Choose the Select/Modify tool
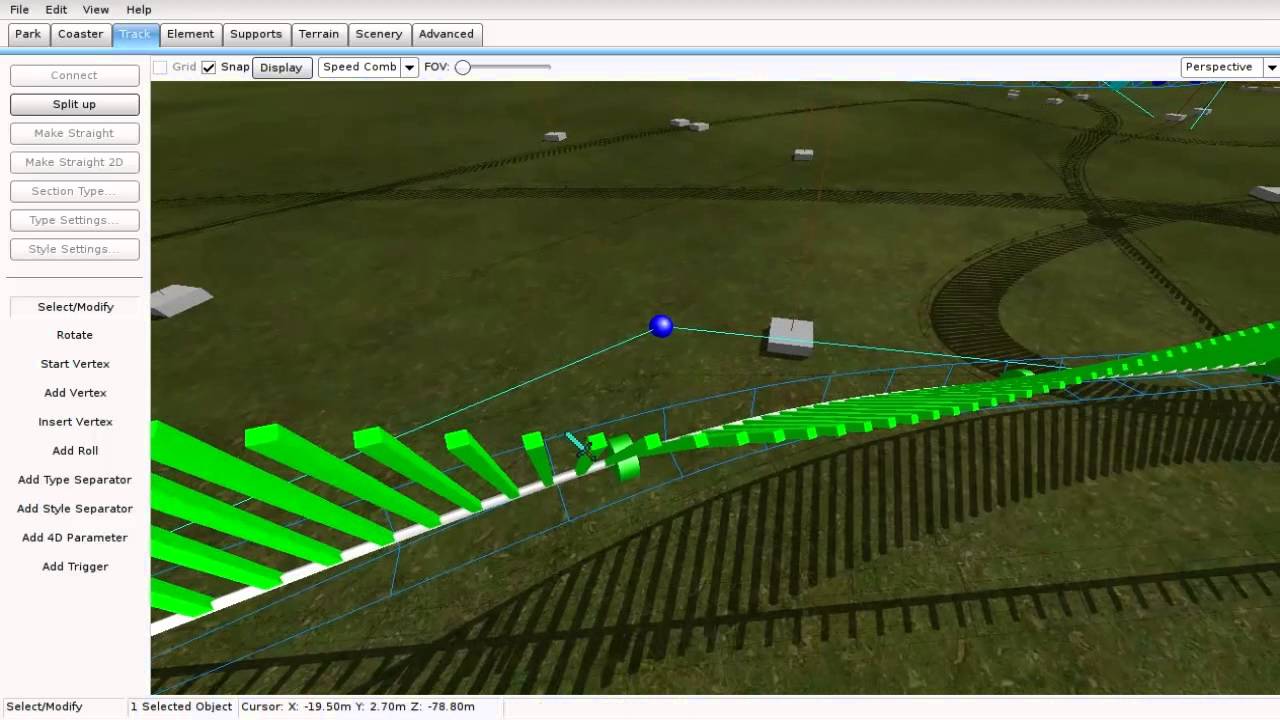Image resolution: width=1280 pixels, height=720 pixels. click(75, 307)
